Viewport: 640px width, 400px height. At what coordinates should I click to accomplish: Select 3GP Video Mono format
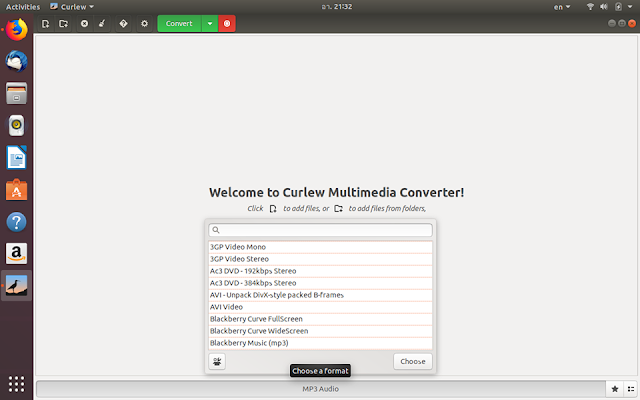click(320, 247)
